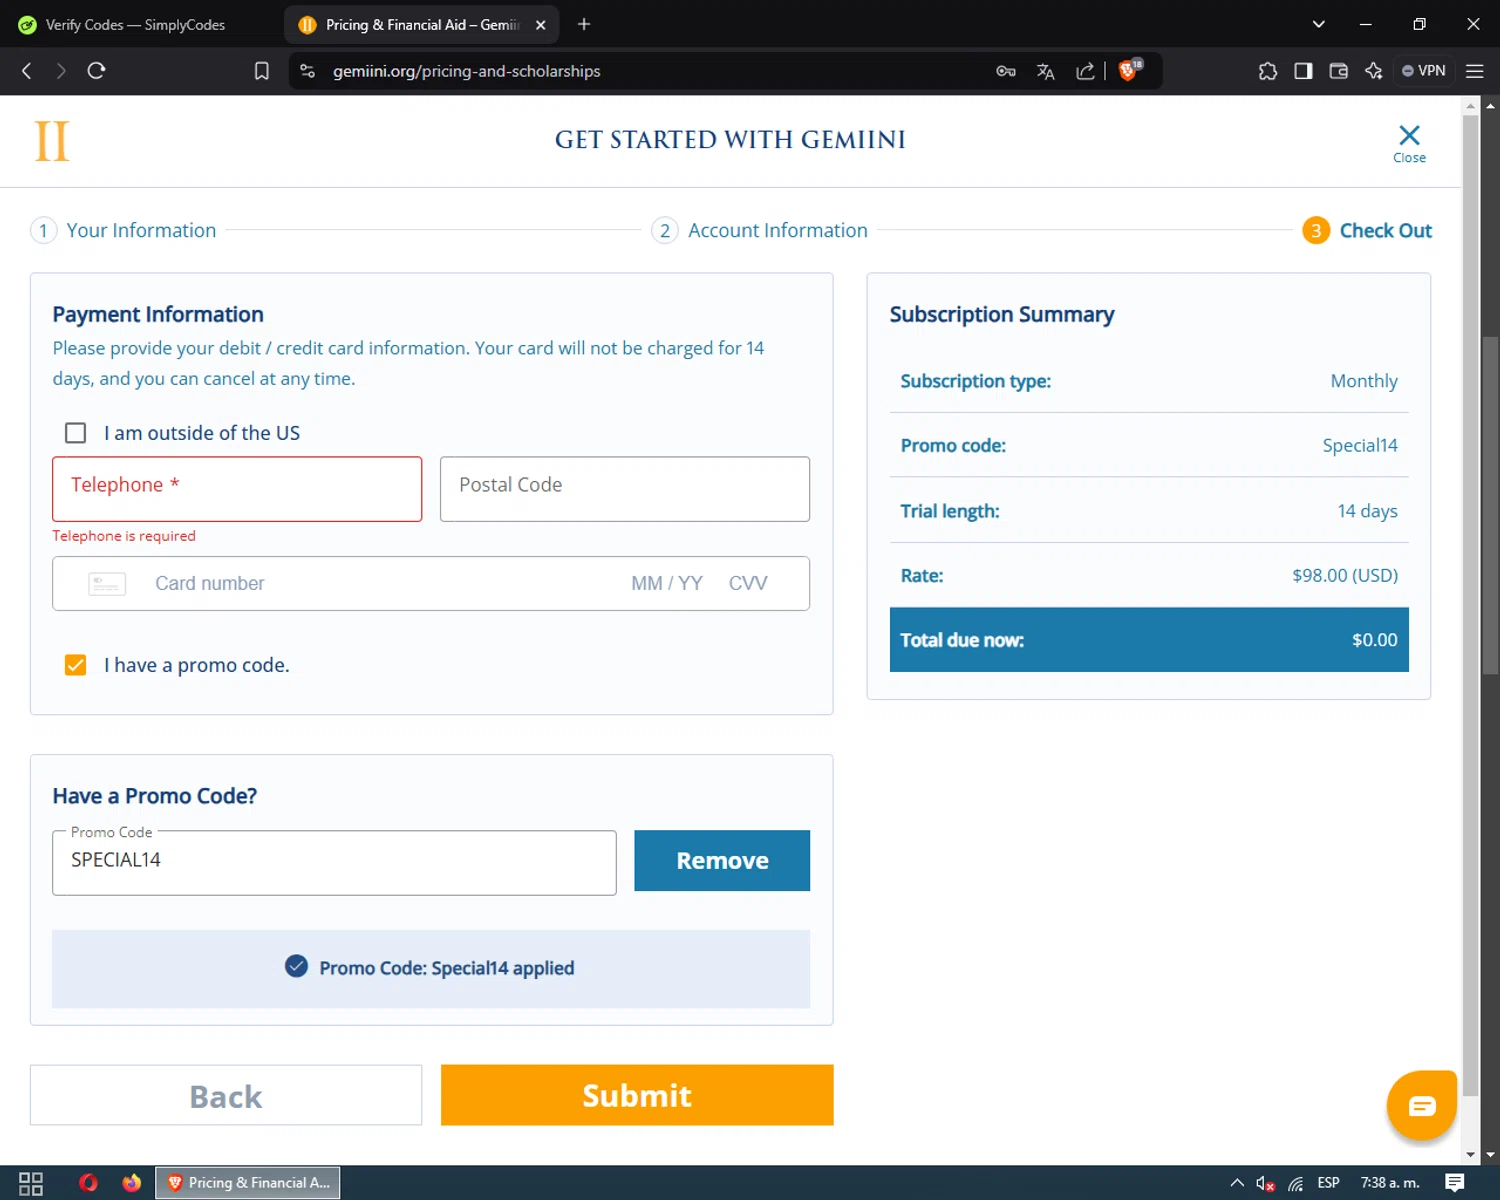Click the CVV field
This screenshot has height=1200, width=1500.
point(748,584)
